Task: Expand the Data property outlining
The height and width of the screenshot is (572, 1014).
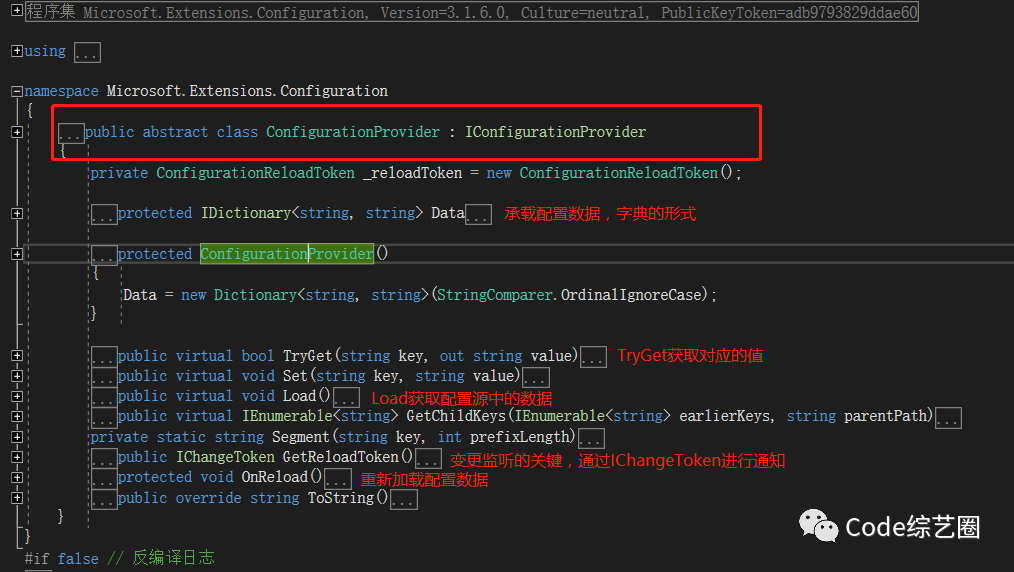Action: click(17, 213)
